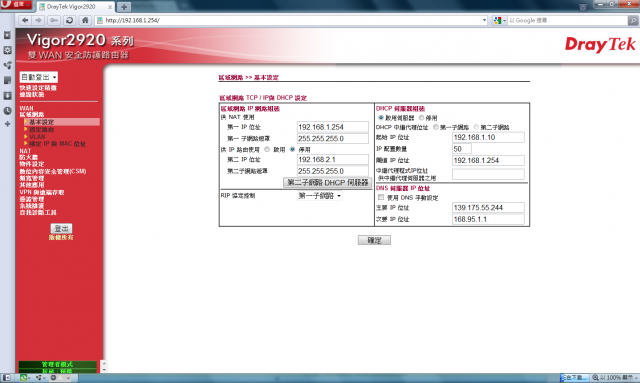Open Google search engine selector dropdown
The height and width of the screenshot is (383, 640).
(x=500, y=20)
